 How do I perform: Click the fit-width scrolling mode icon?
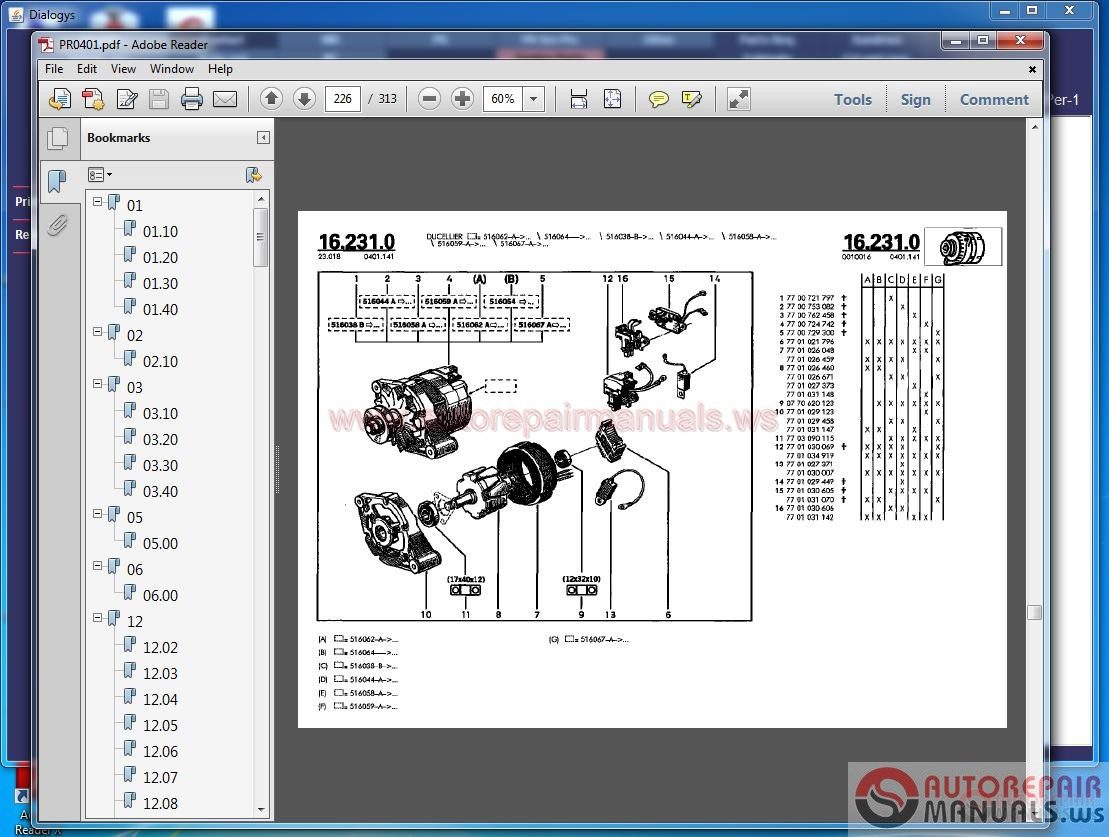pos(579,99)
